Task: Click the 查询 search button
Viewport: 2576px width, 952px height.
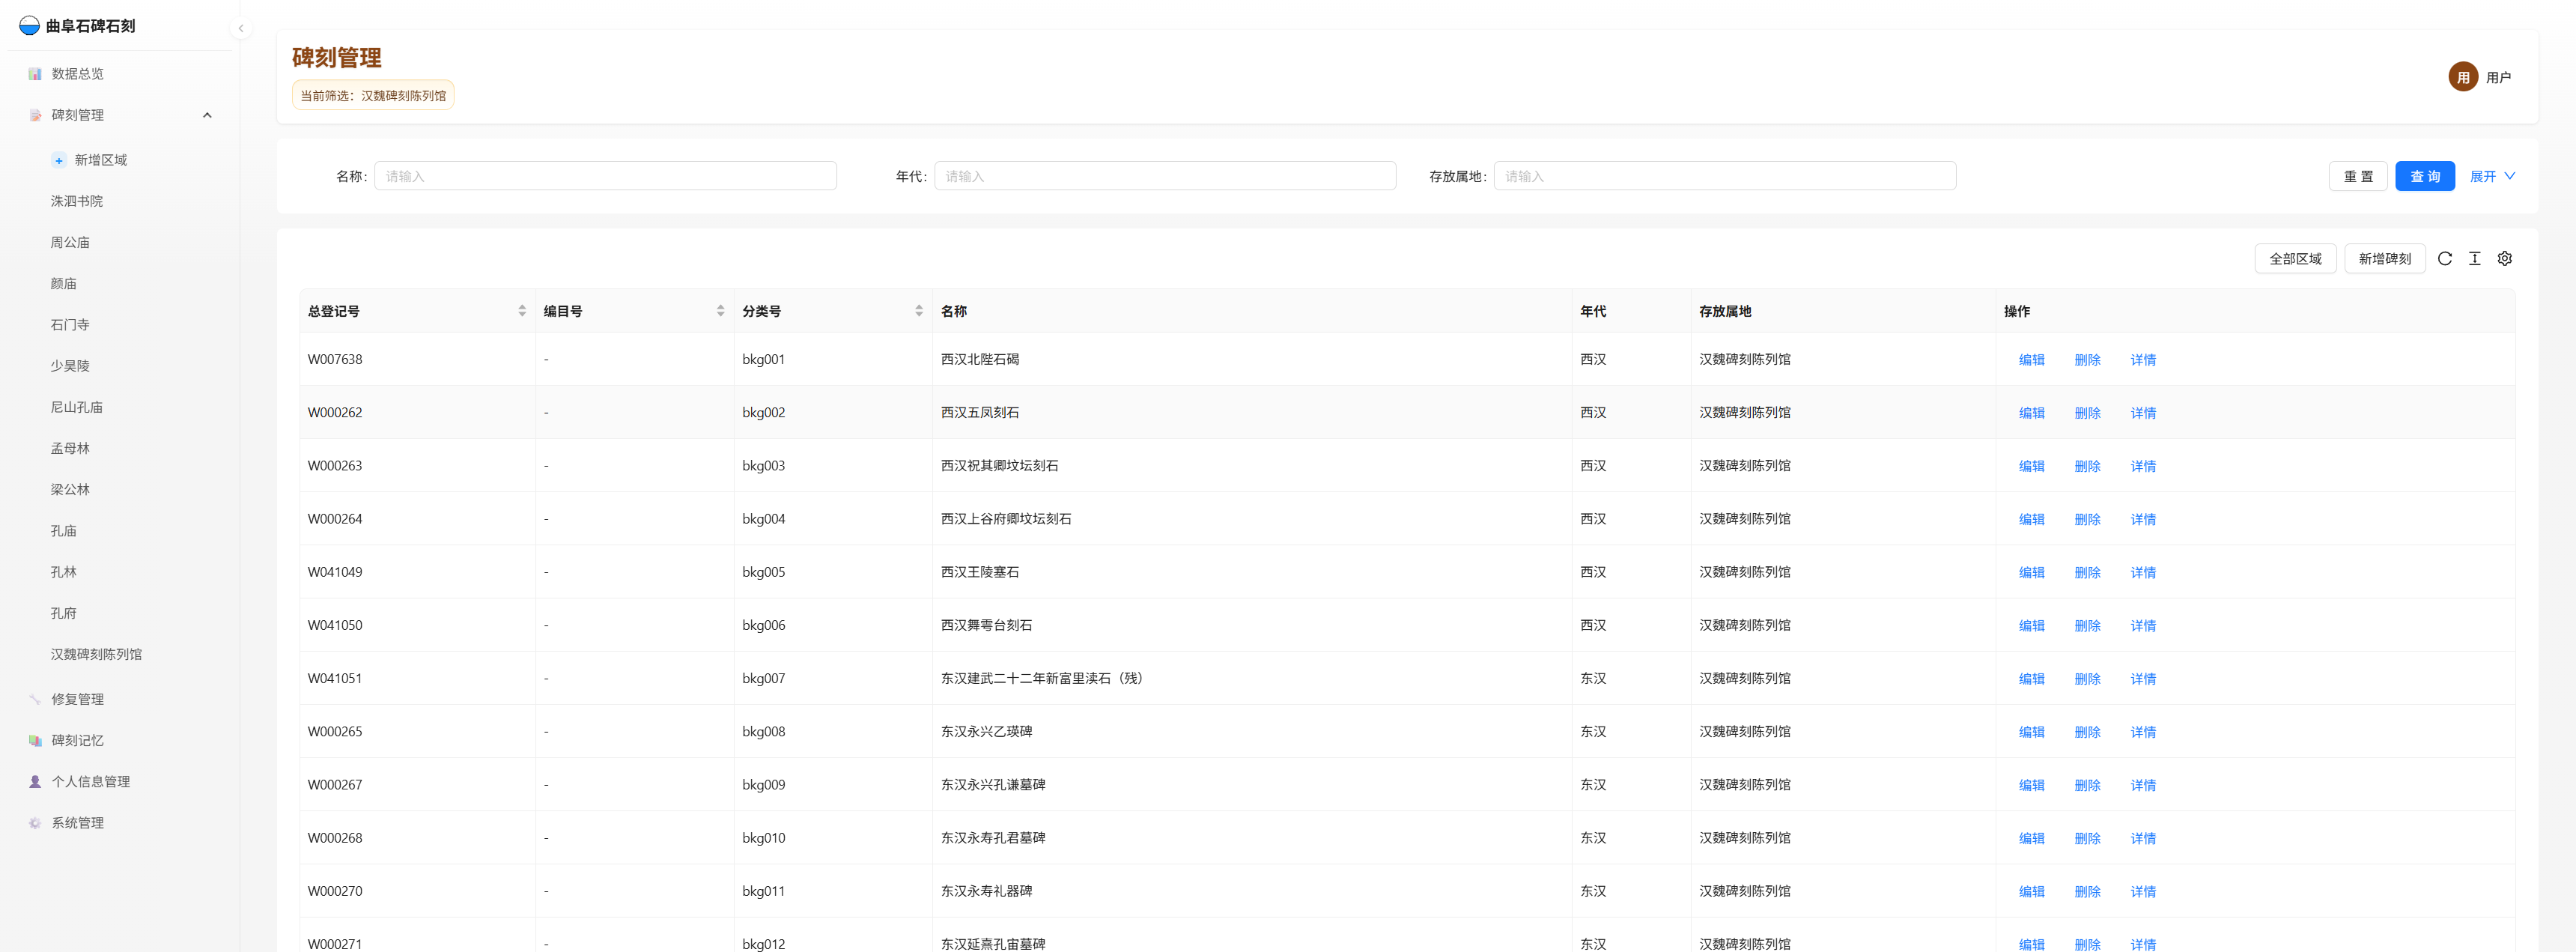Action: tap(2424, 176)
